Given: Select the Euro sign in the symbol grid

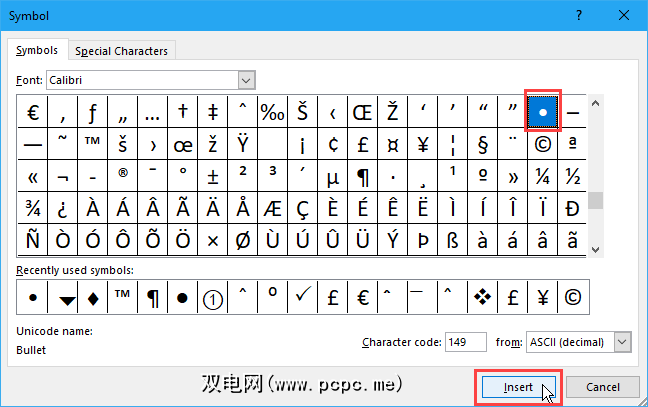Looking at the screenshot, I should (x=33, y=112).
